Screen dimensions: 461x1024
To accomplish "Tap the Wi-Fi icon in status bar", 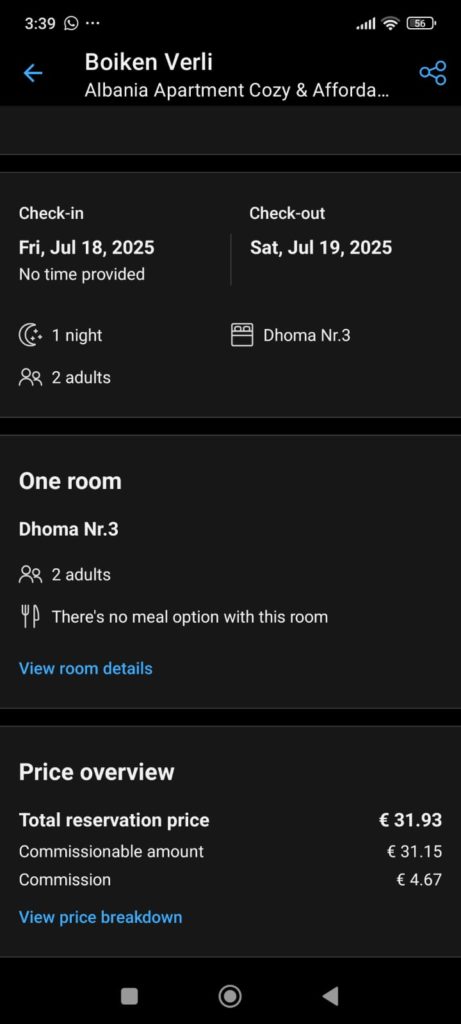I will tap(390, 24).
